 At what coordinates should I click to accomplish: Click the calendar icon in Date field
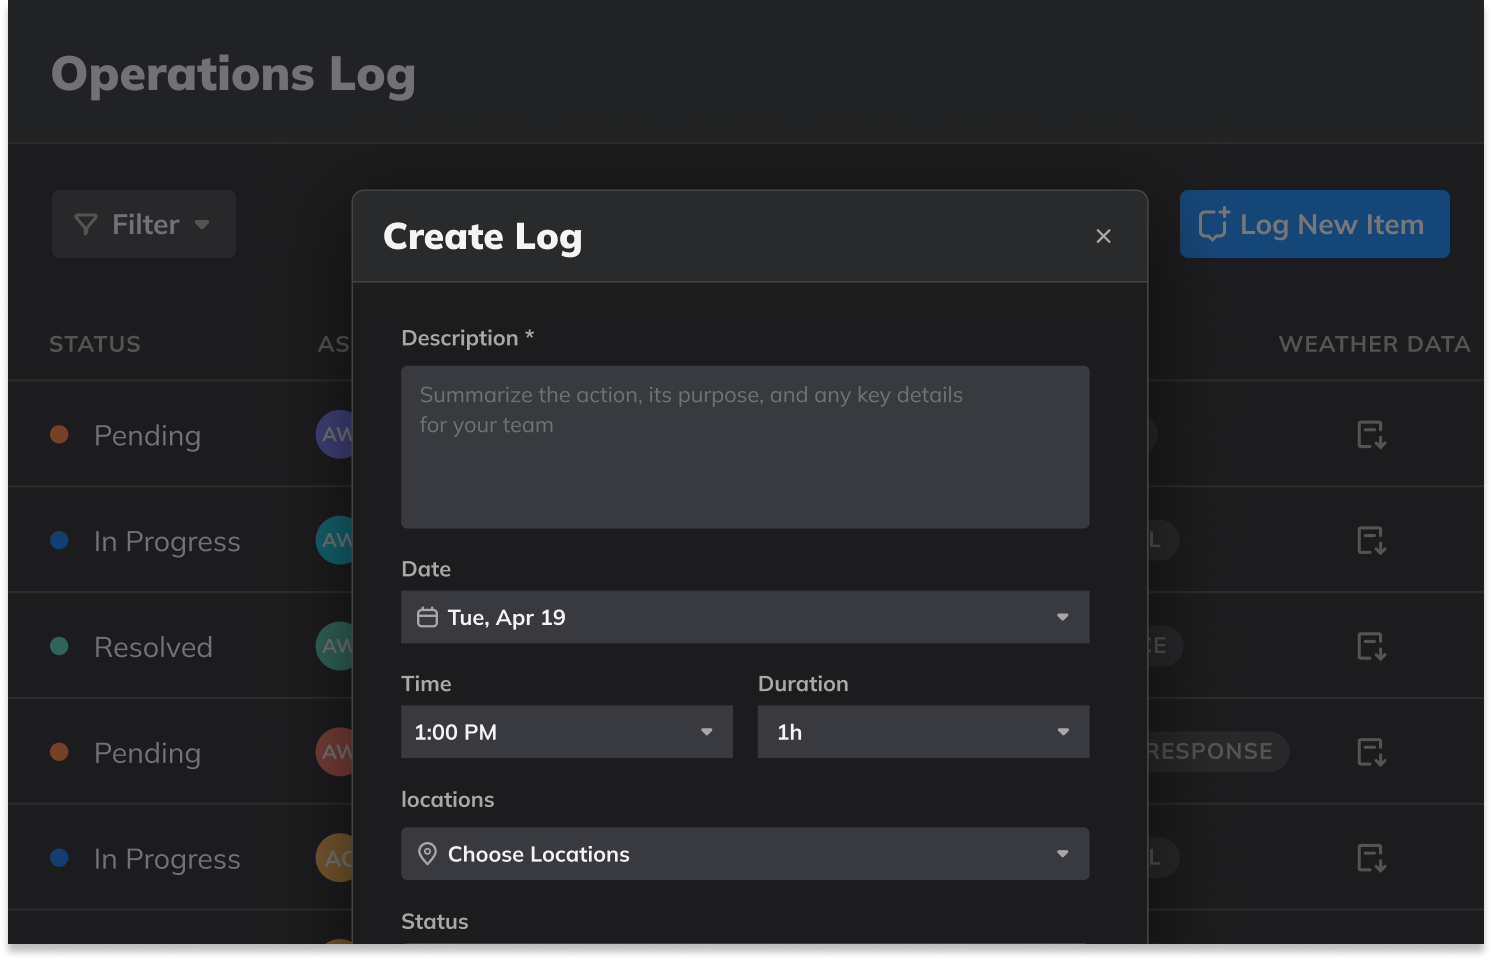pos(427,617)
